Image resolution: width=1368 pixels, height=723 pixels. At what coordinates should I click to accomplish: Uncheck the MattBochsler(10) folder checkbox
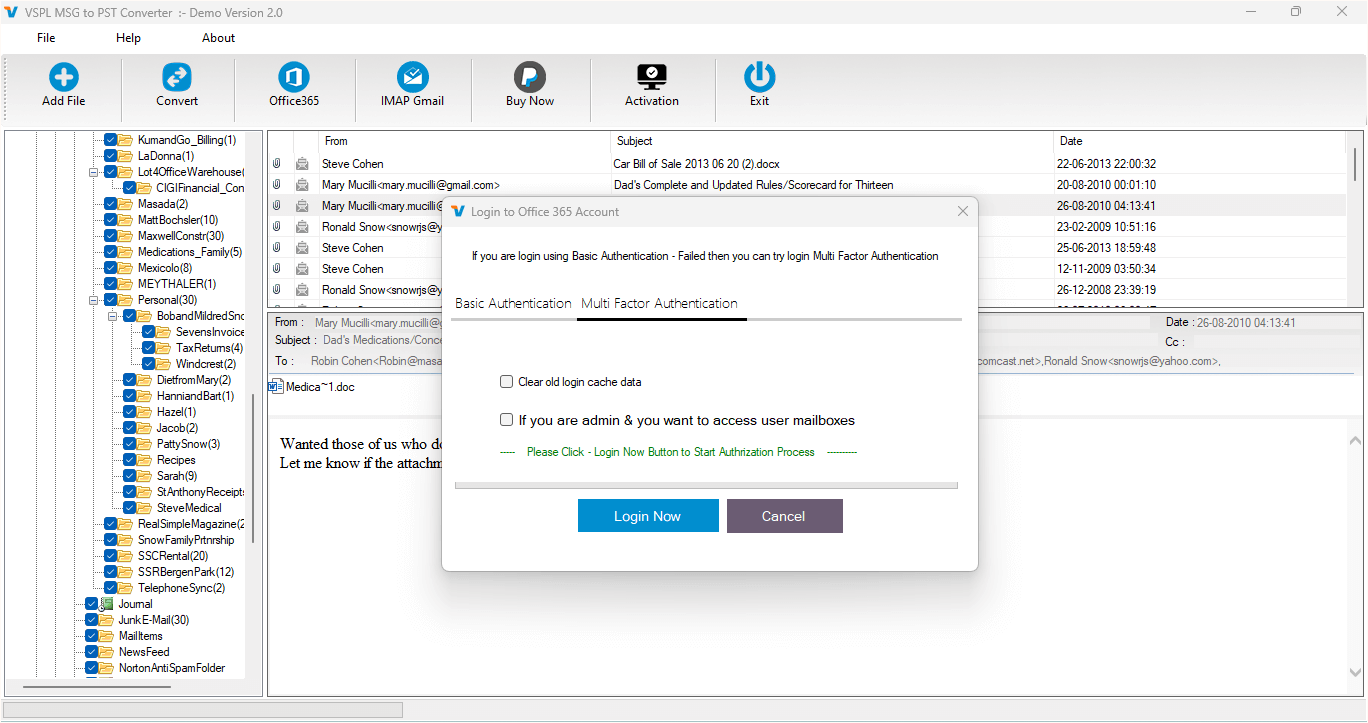111,220
